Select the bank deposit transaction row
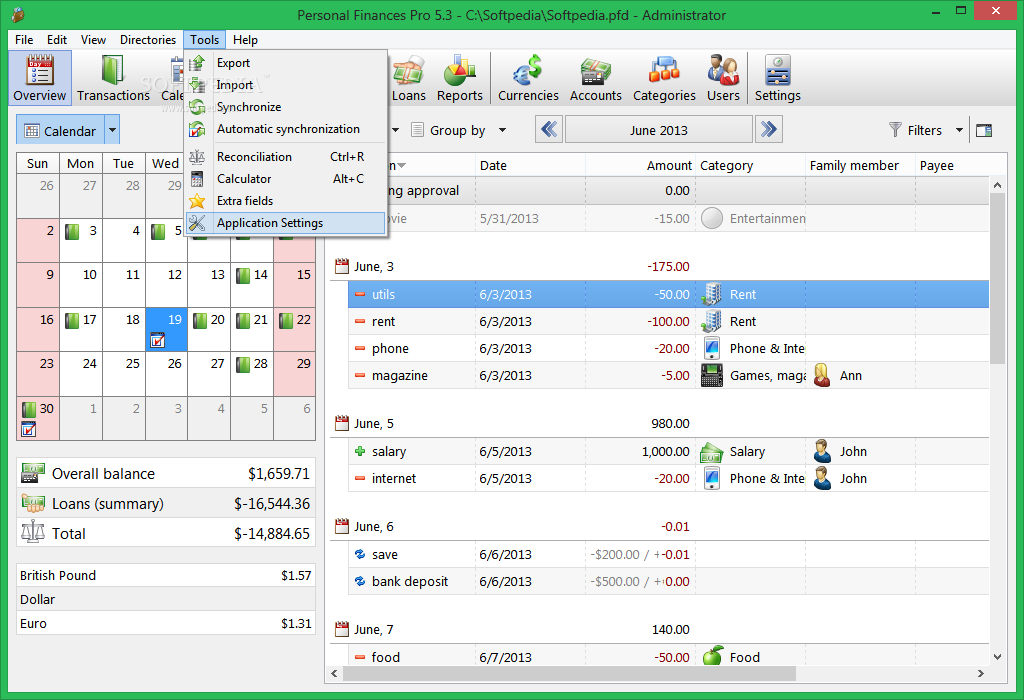 tap(668, 581)
